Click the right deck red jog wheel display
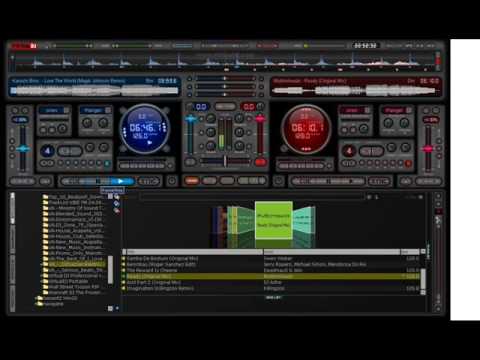Image resolution: width=480 pixels, height=360 pixels. (306, 129)
